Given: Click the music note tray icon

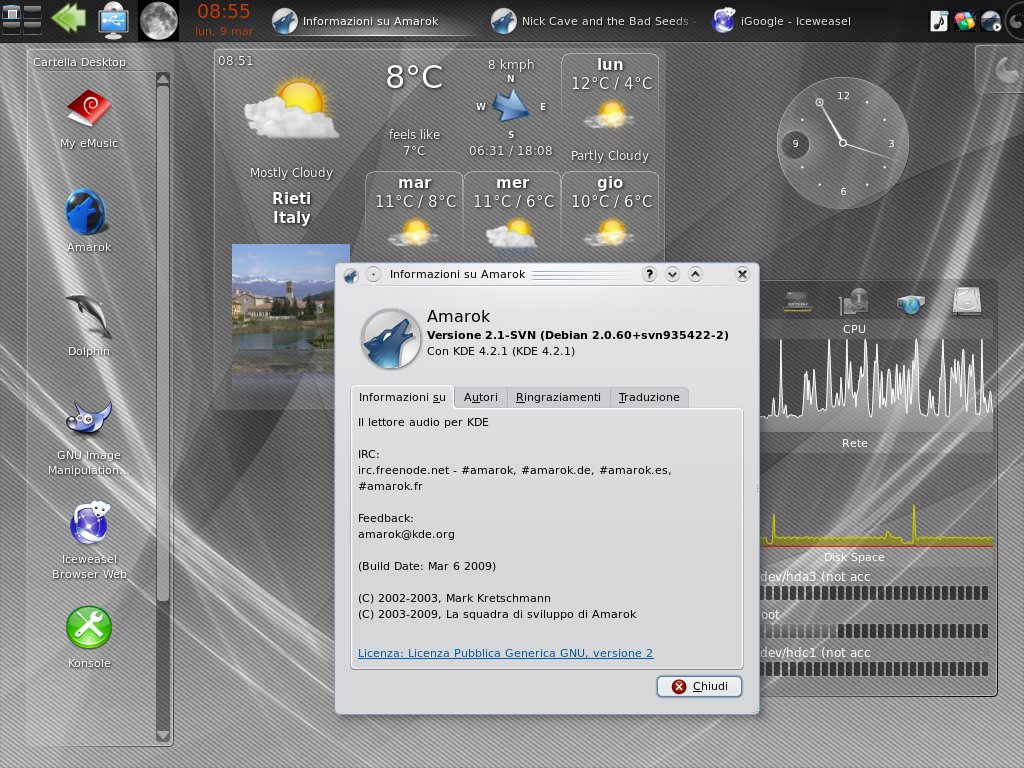Looking at the screenshot, I should click(939, 21).
